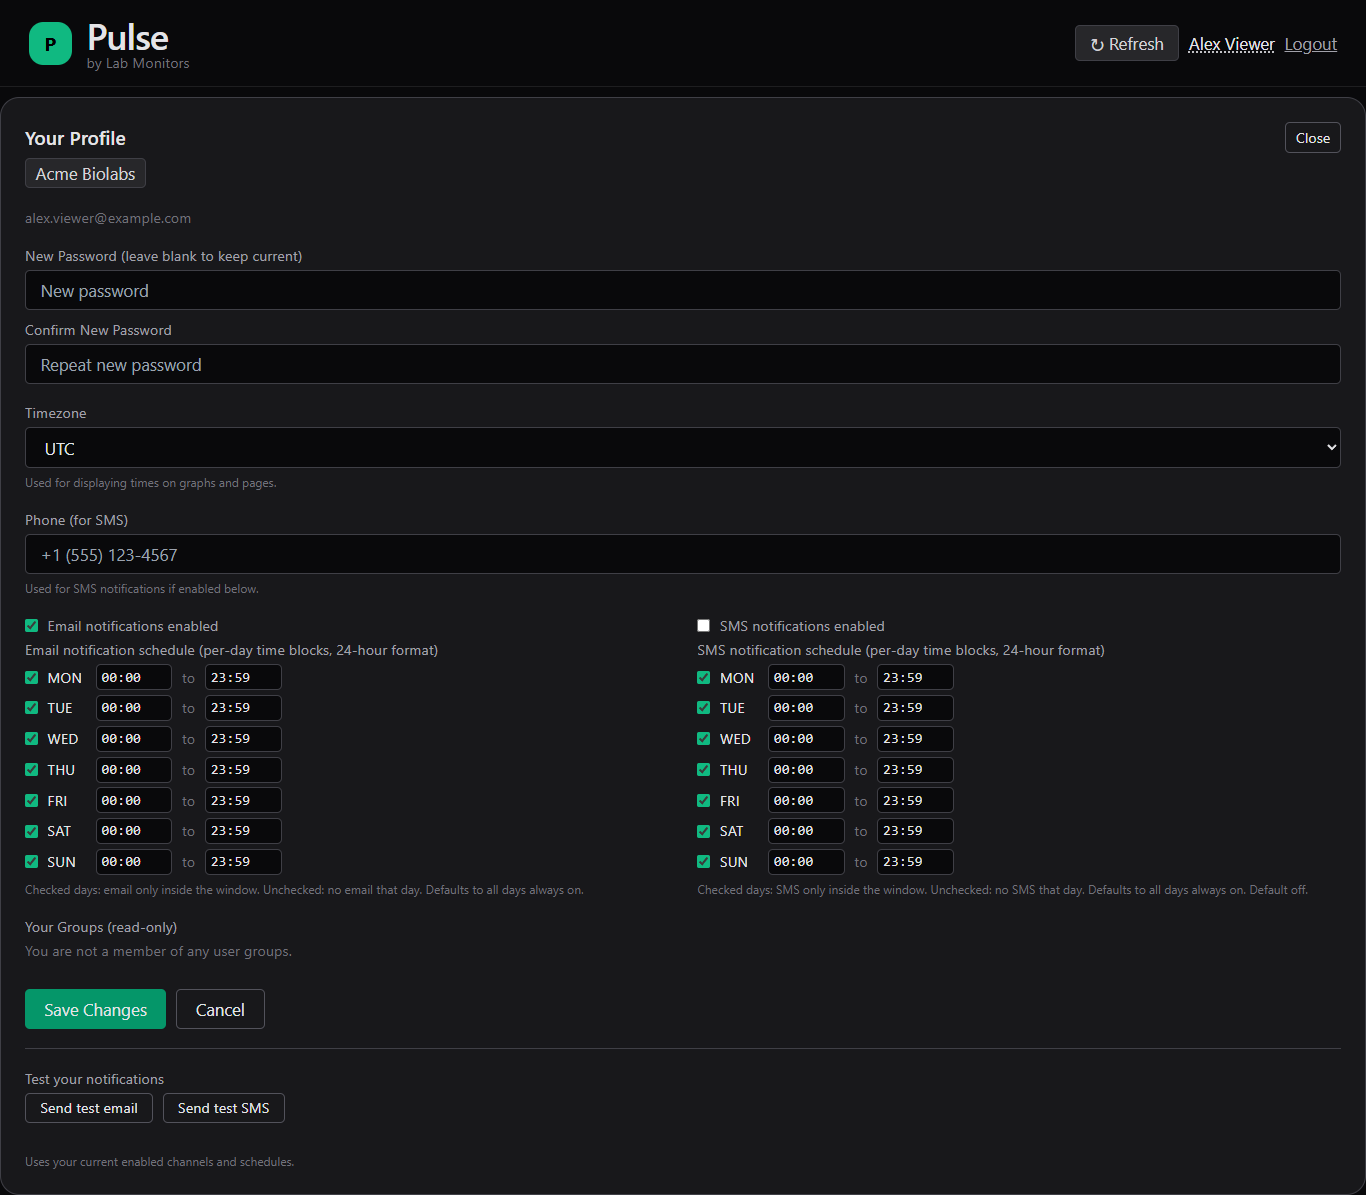Edit the email TUE start time field
This screenshot has height=1195, width=1366.
(134, 708)
